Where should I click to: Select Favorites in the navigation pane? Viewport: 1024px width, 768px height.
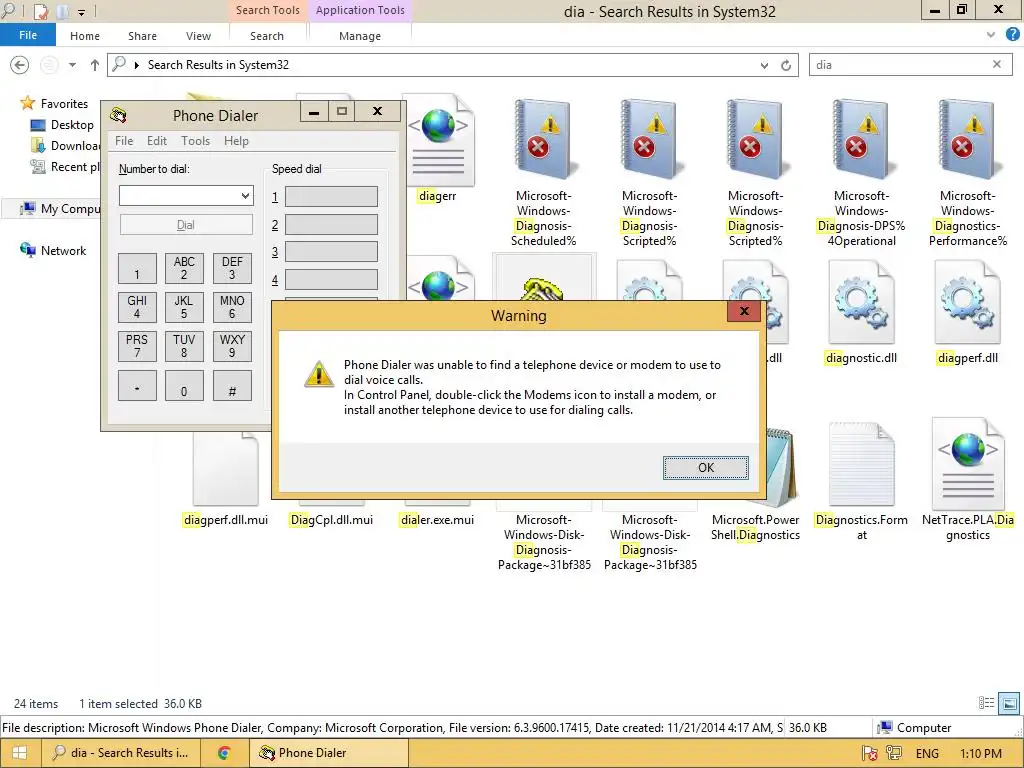[x=63, y=104]
